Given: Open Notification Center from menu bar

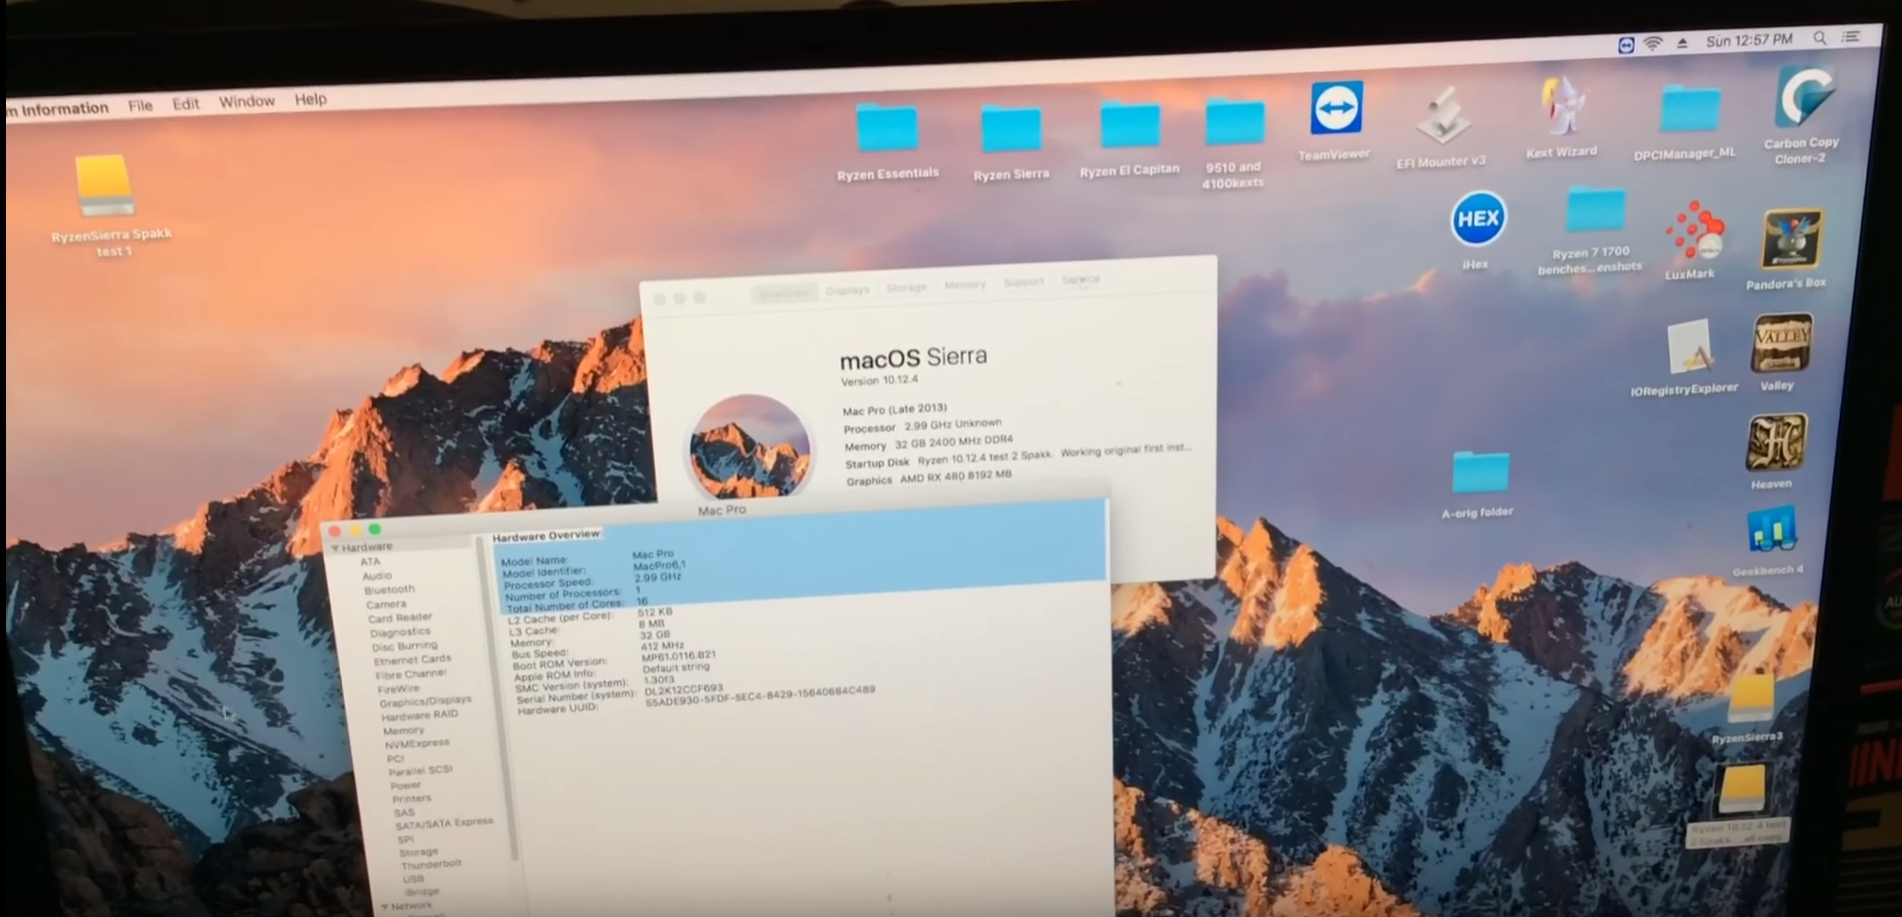Looking at the screenshot, I should [1851, 37].
